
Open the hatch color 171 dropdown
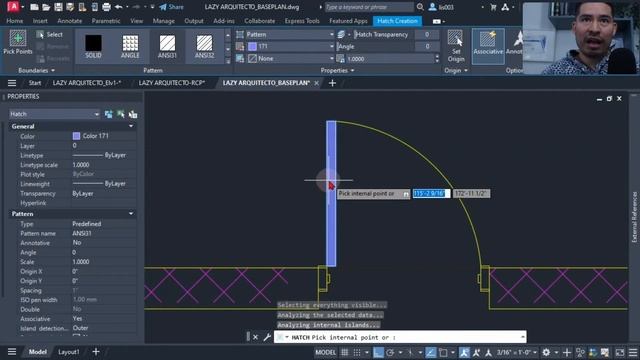(290, 47)
